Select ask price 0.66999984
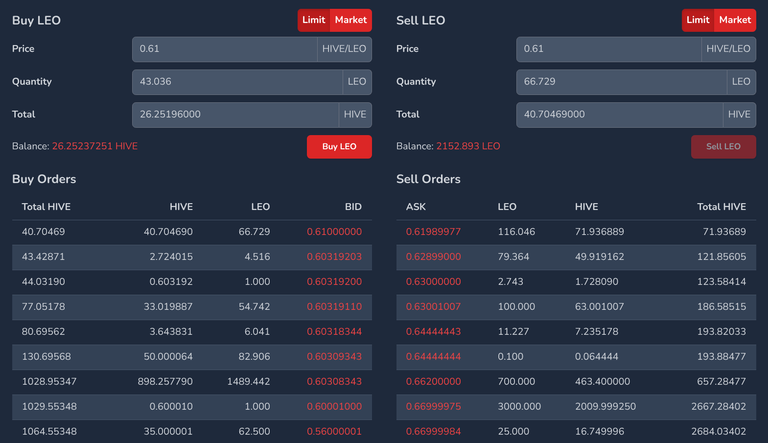Screen dimensions: 768x443 tap(433, 432)
